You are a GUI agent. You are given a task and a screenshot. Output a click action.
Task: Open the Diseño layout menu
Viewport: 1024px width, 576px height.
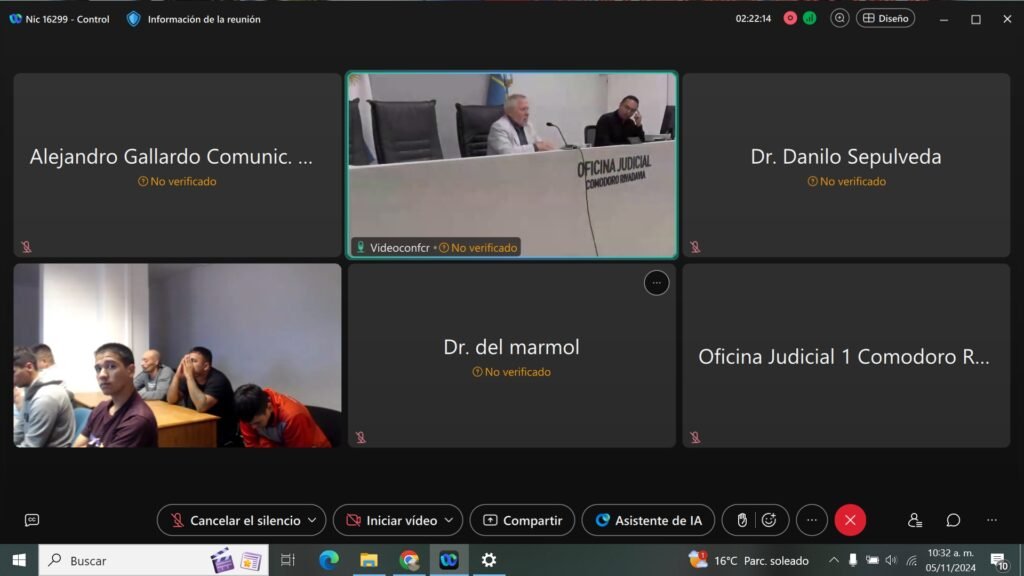[x=885, y=18]
